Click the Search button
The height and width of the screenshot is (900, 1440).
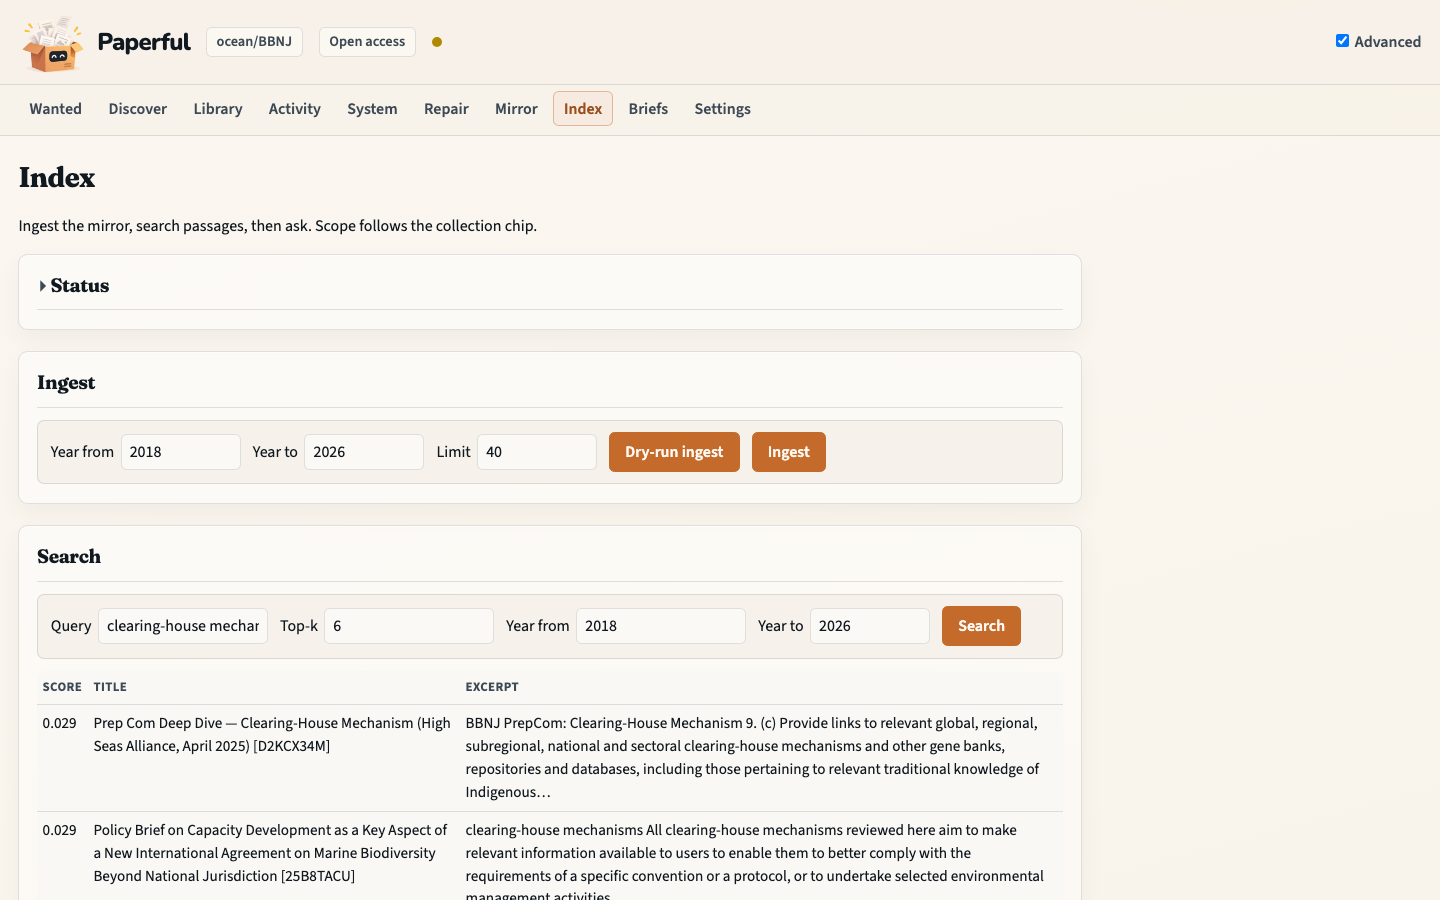click(981, 626)
